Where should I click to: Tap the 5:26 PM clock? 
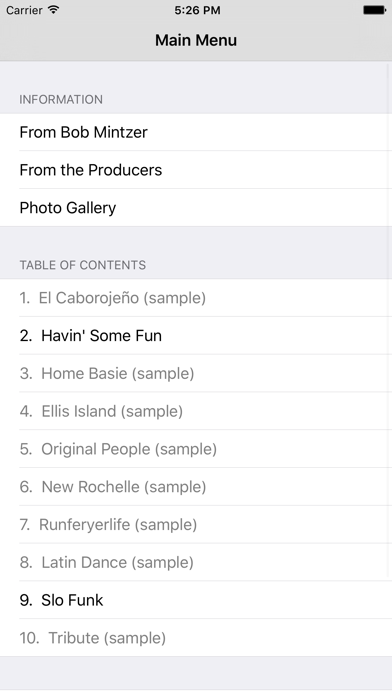coord(197,10)
